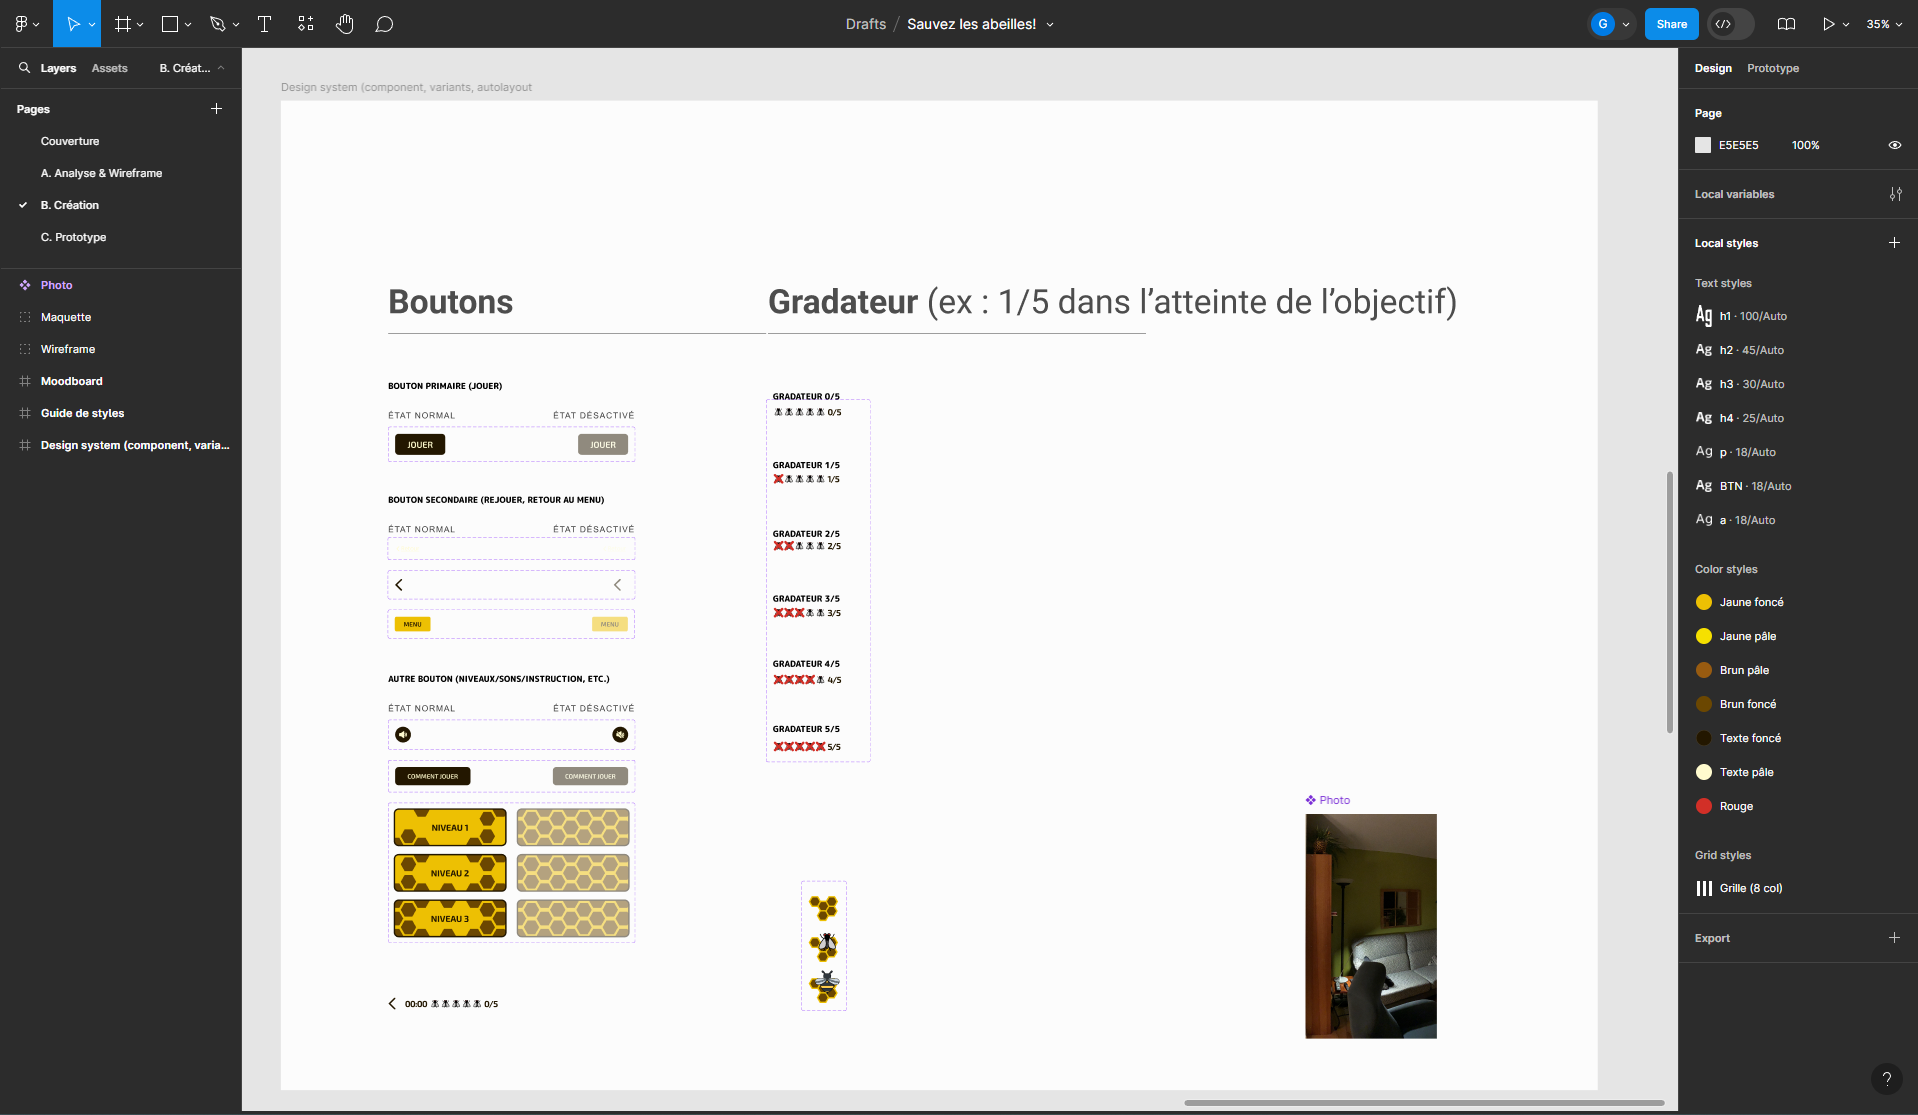This screenshot has height=1115, width=1918.
Task: Open the Sauvez les abeilles! title dropdown
Action: coord(1050,24)
